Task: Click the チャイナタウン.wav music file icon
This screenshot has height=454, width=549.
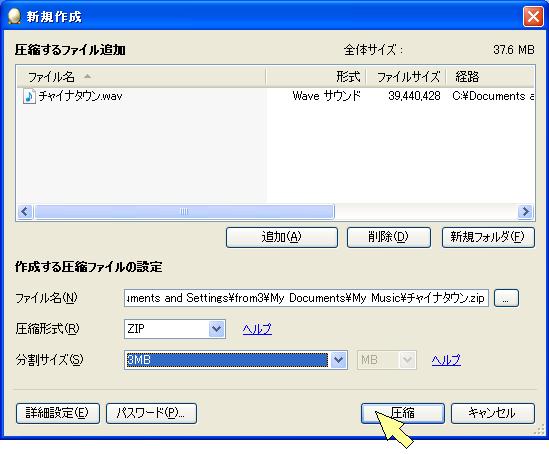Action: [29, 96]
